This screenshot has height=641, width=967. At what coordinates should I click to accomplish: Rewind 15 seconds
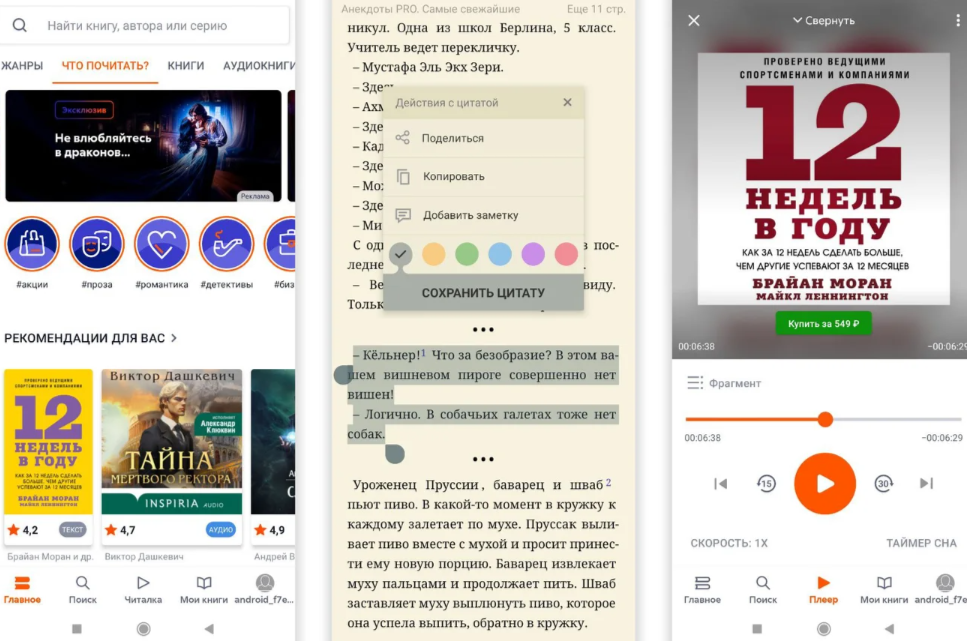point(766,484)
